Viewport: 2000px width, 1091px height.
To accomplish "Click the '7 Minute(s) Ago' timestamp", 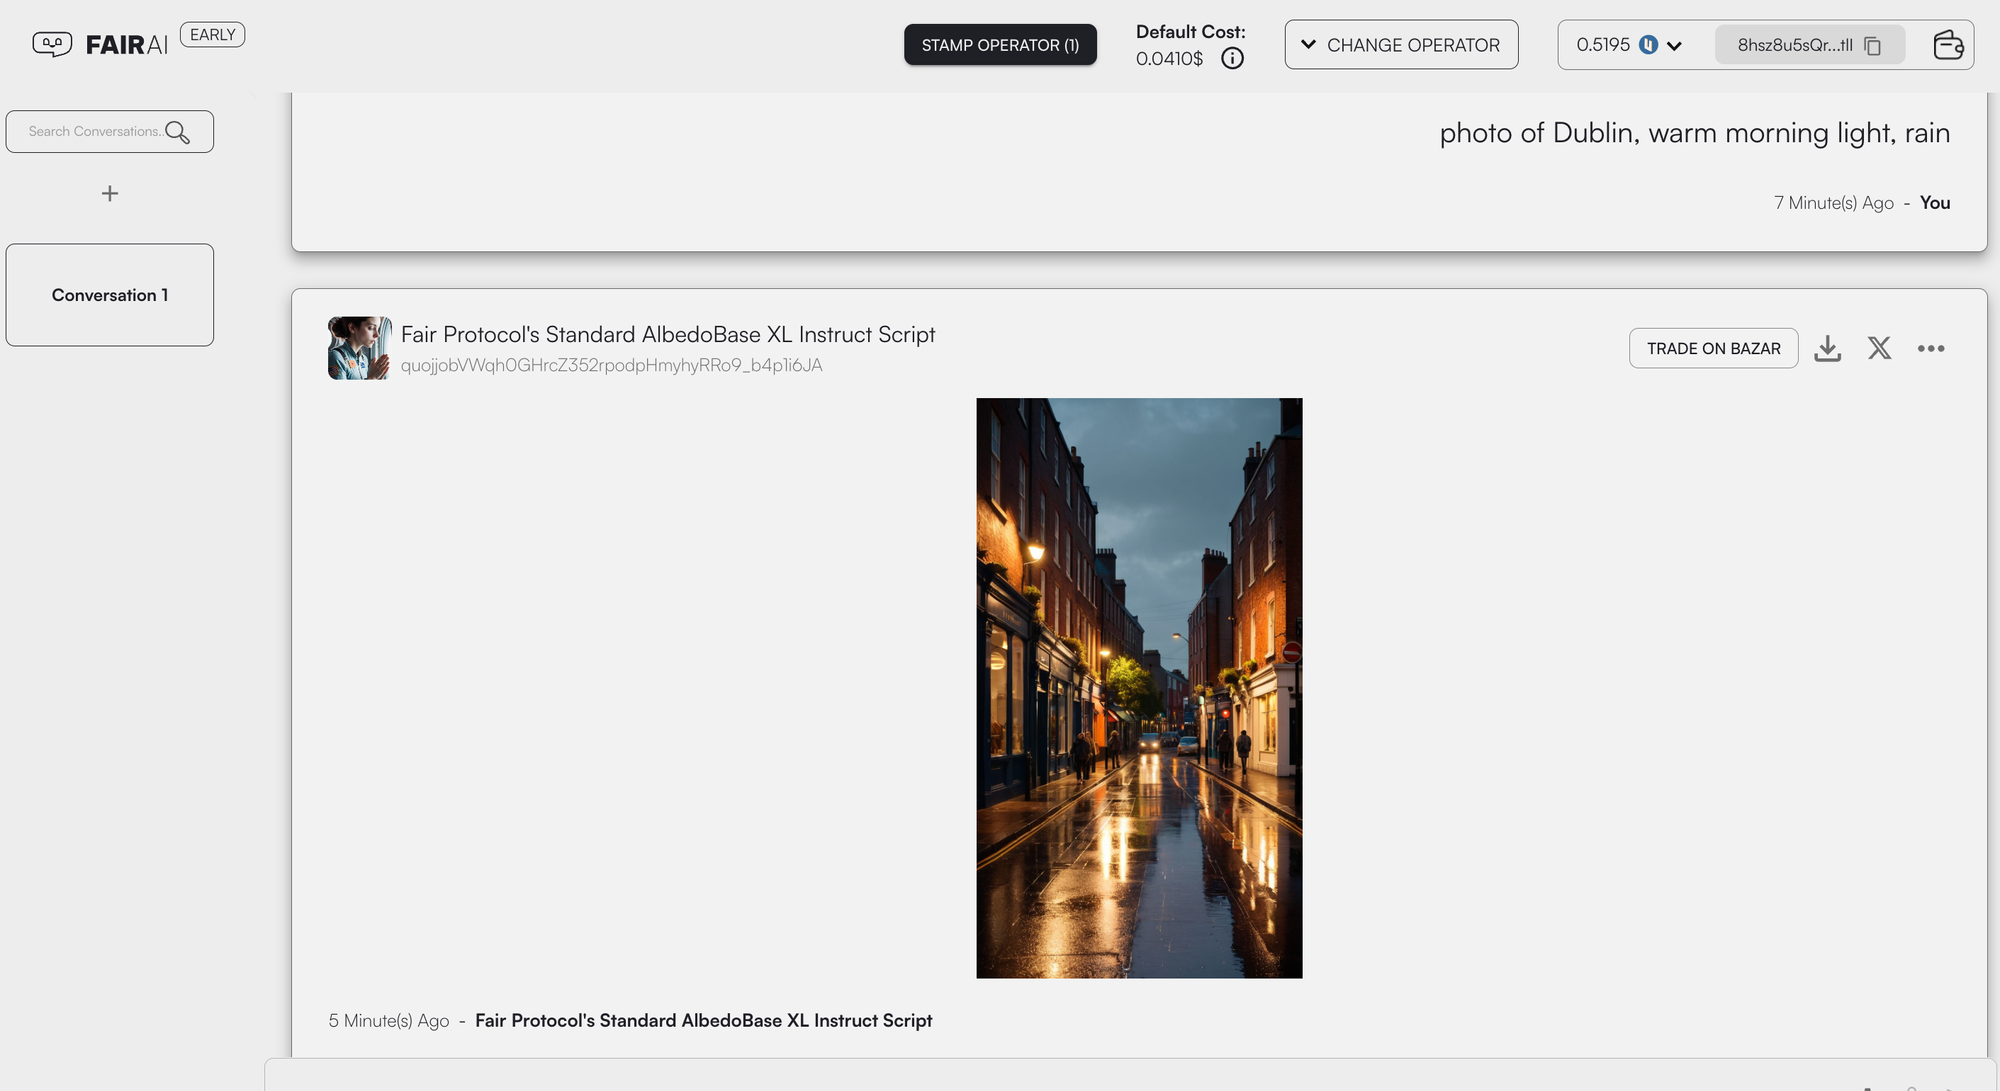I will (x=1833, y=203).
